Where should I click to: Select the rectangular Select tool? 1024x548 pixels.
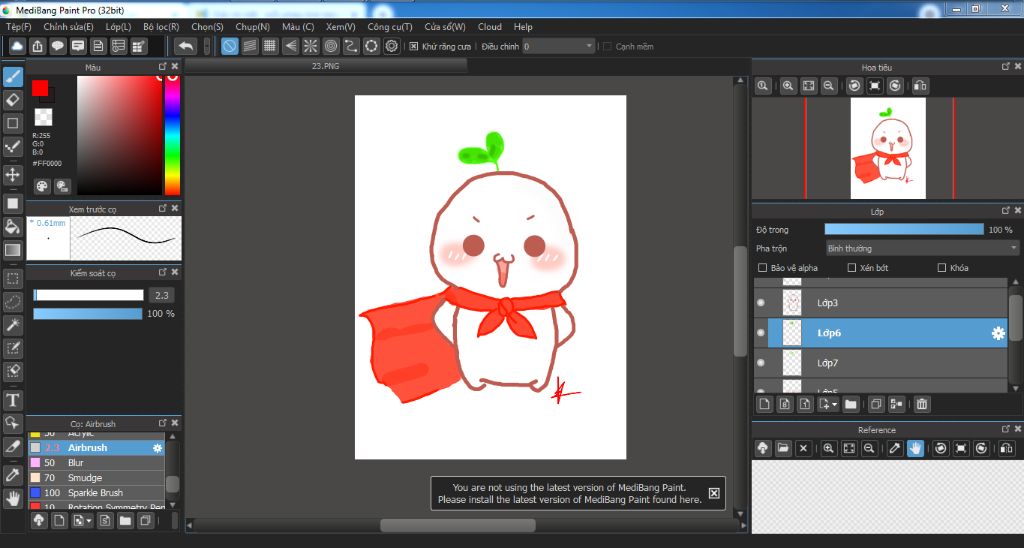click(12, 279)
